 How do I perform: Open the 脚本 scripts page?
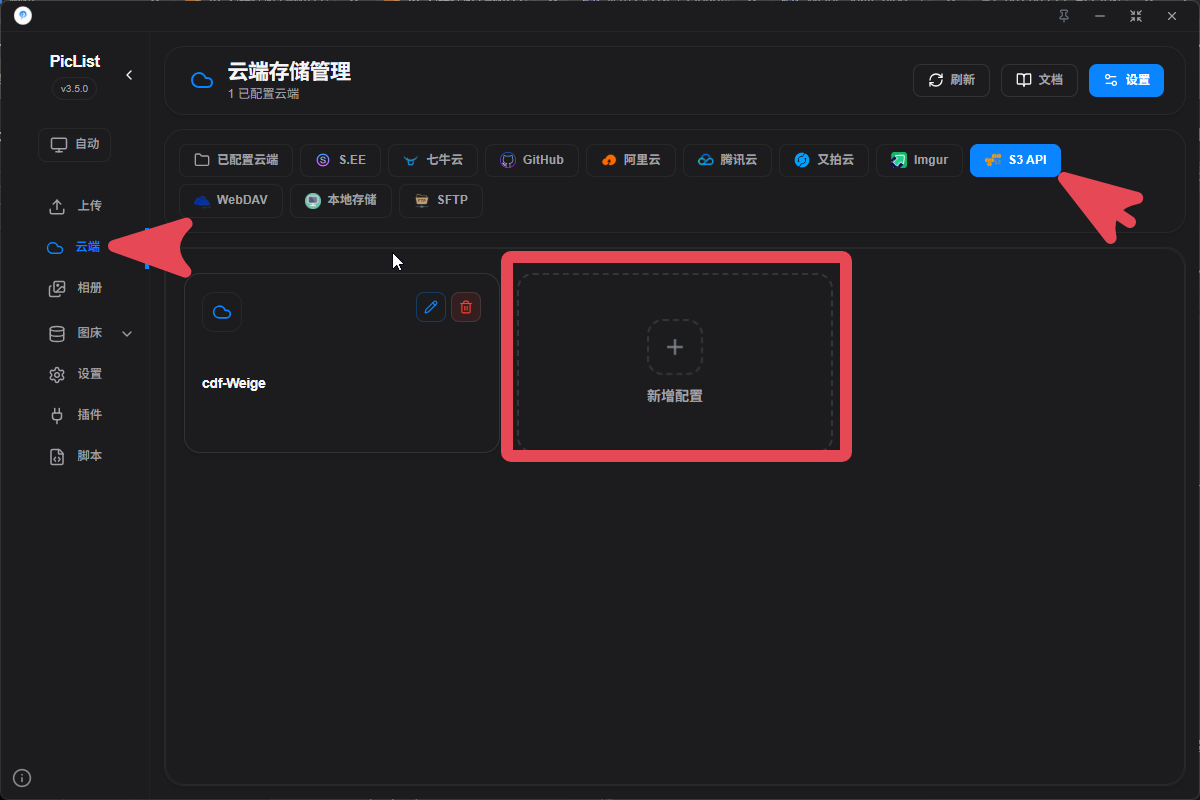click(x=75, y=456)
